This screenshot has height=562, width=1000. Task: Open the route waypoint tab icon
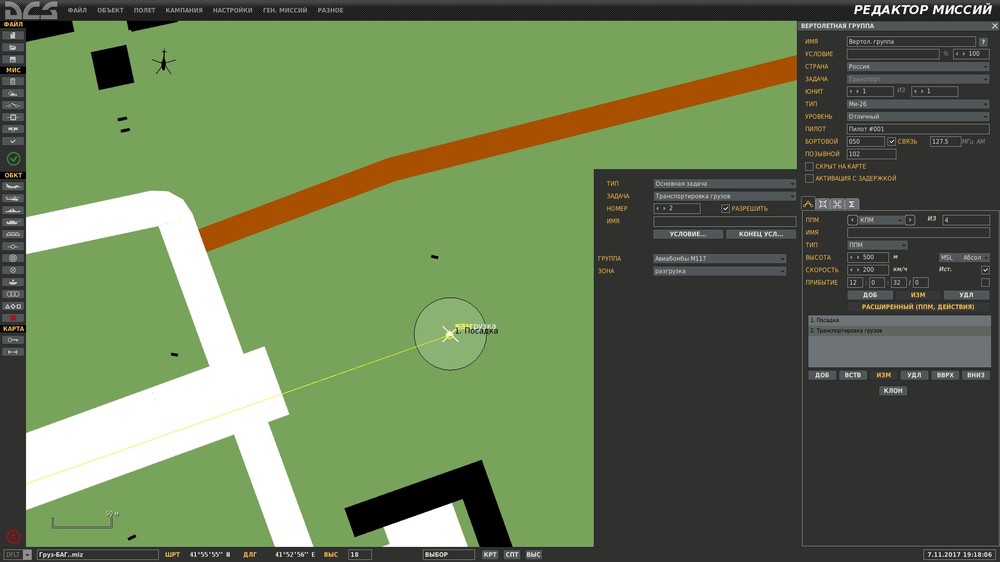pyautogui.click(x=808, y=203)
